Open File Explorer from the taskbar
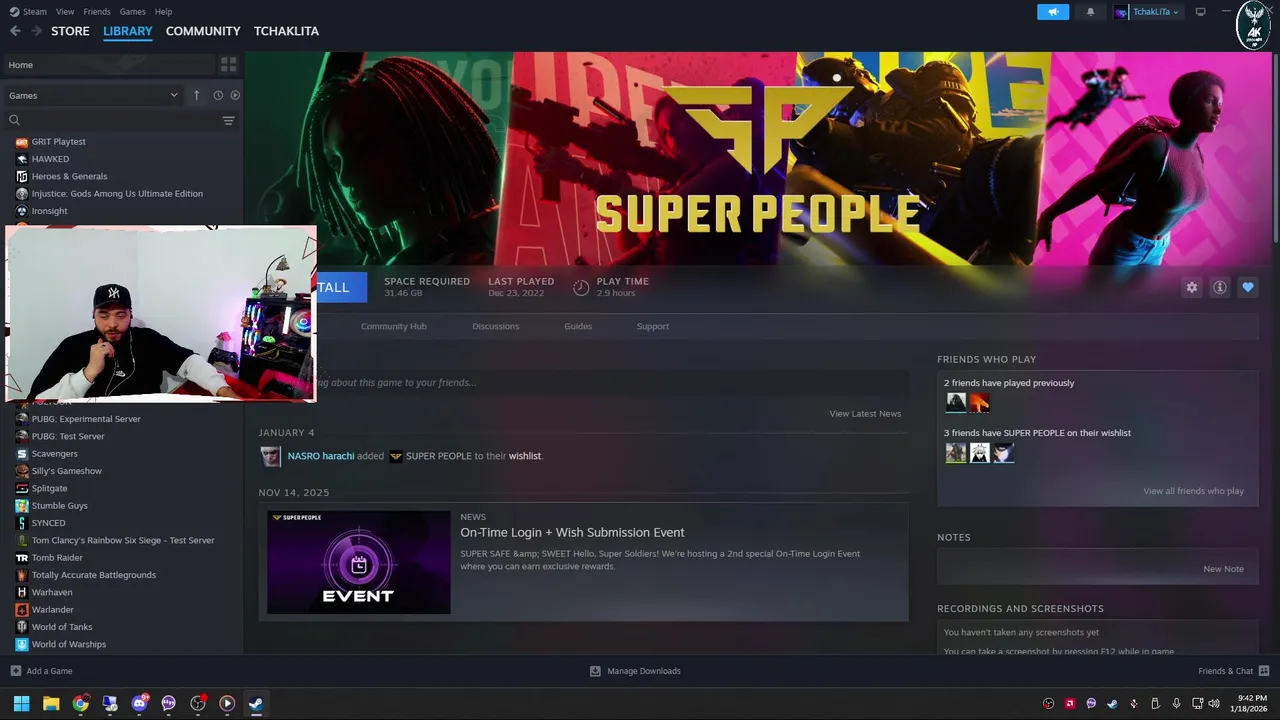This screenshot has height=720, width=1280. 51,703
